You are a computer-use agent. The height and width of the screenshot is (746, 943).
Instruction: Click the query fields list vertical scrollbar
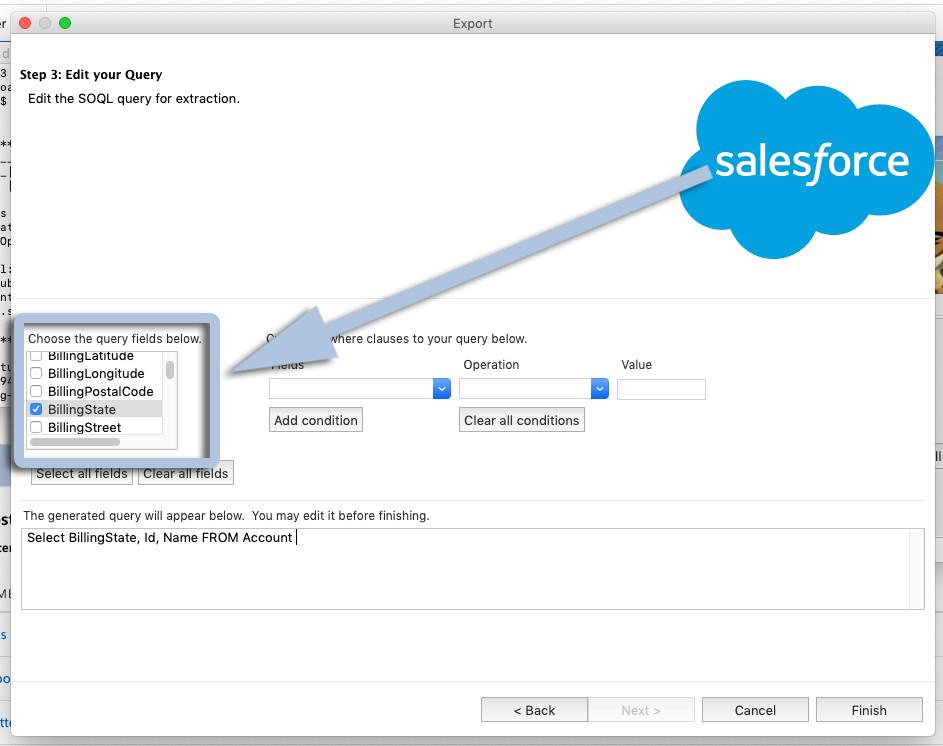point(170,371)
